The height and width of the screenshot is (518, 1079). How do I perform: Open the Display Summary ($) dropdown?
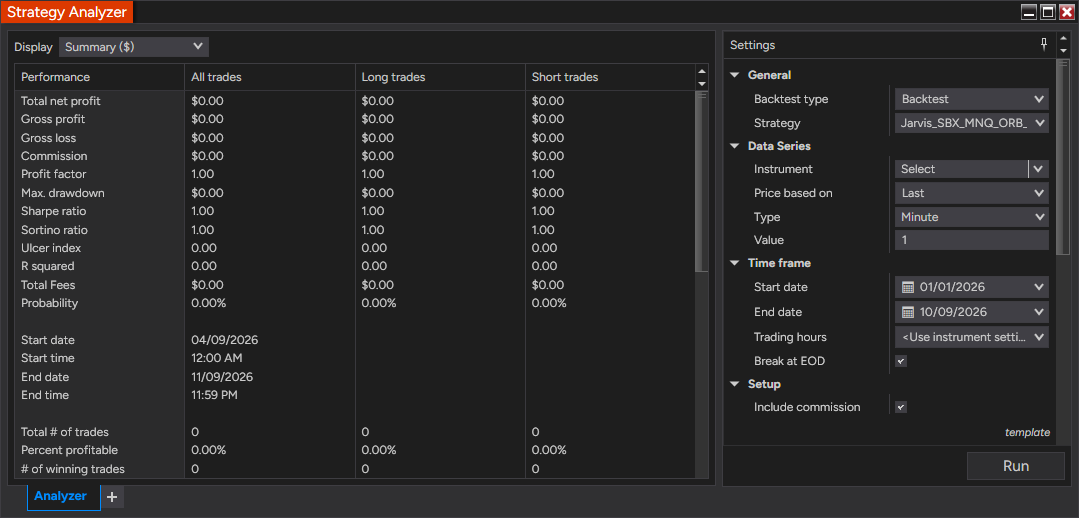pos(133,47)
